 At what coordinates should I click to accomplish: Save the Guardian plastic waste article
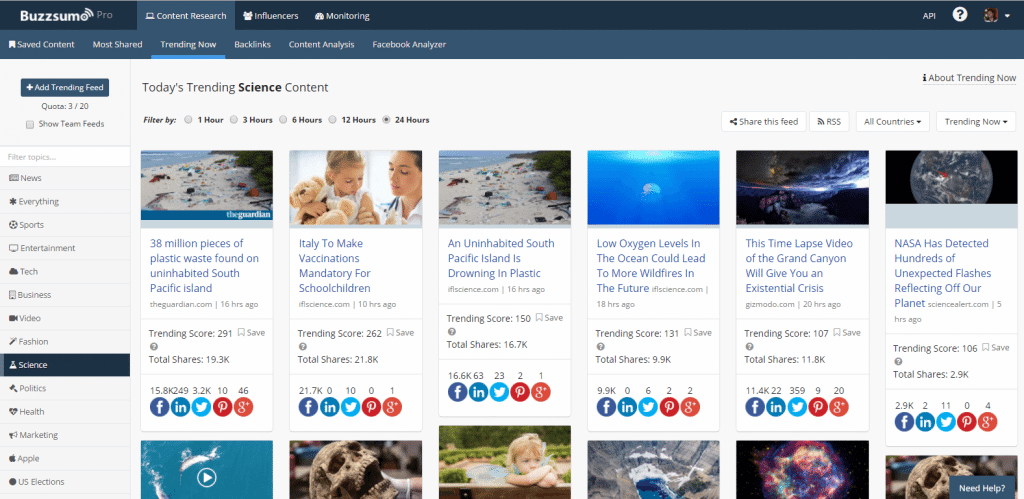coord(251,332)
